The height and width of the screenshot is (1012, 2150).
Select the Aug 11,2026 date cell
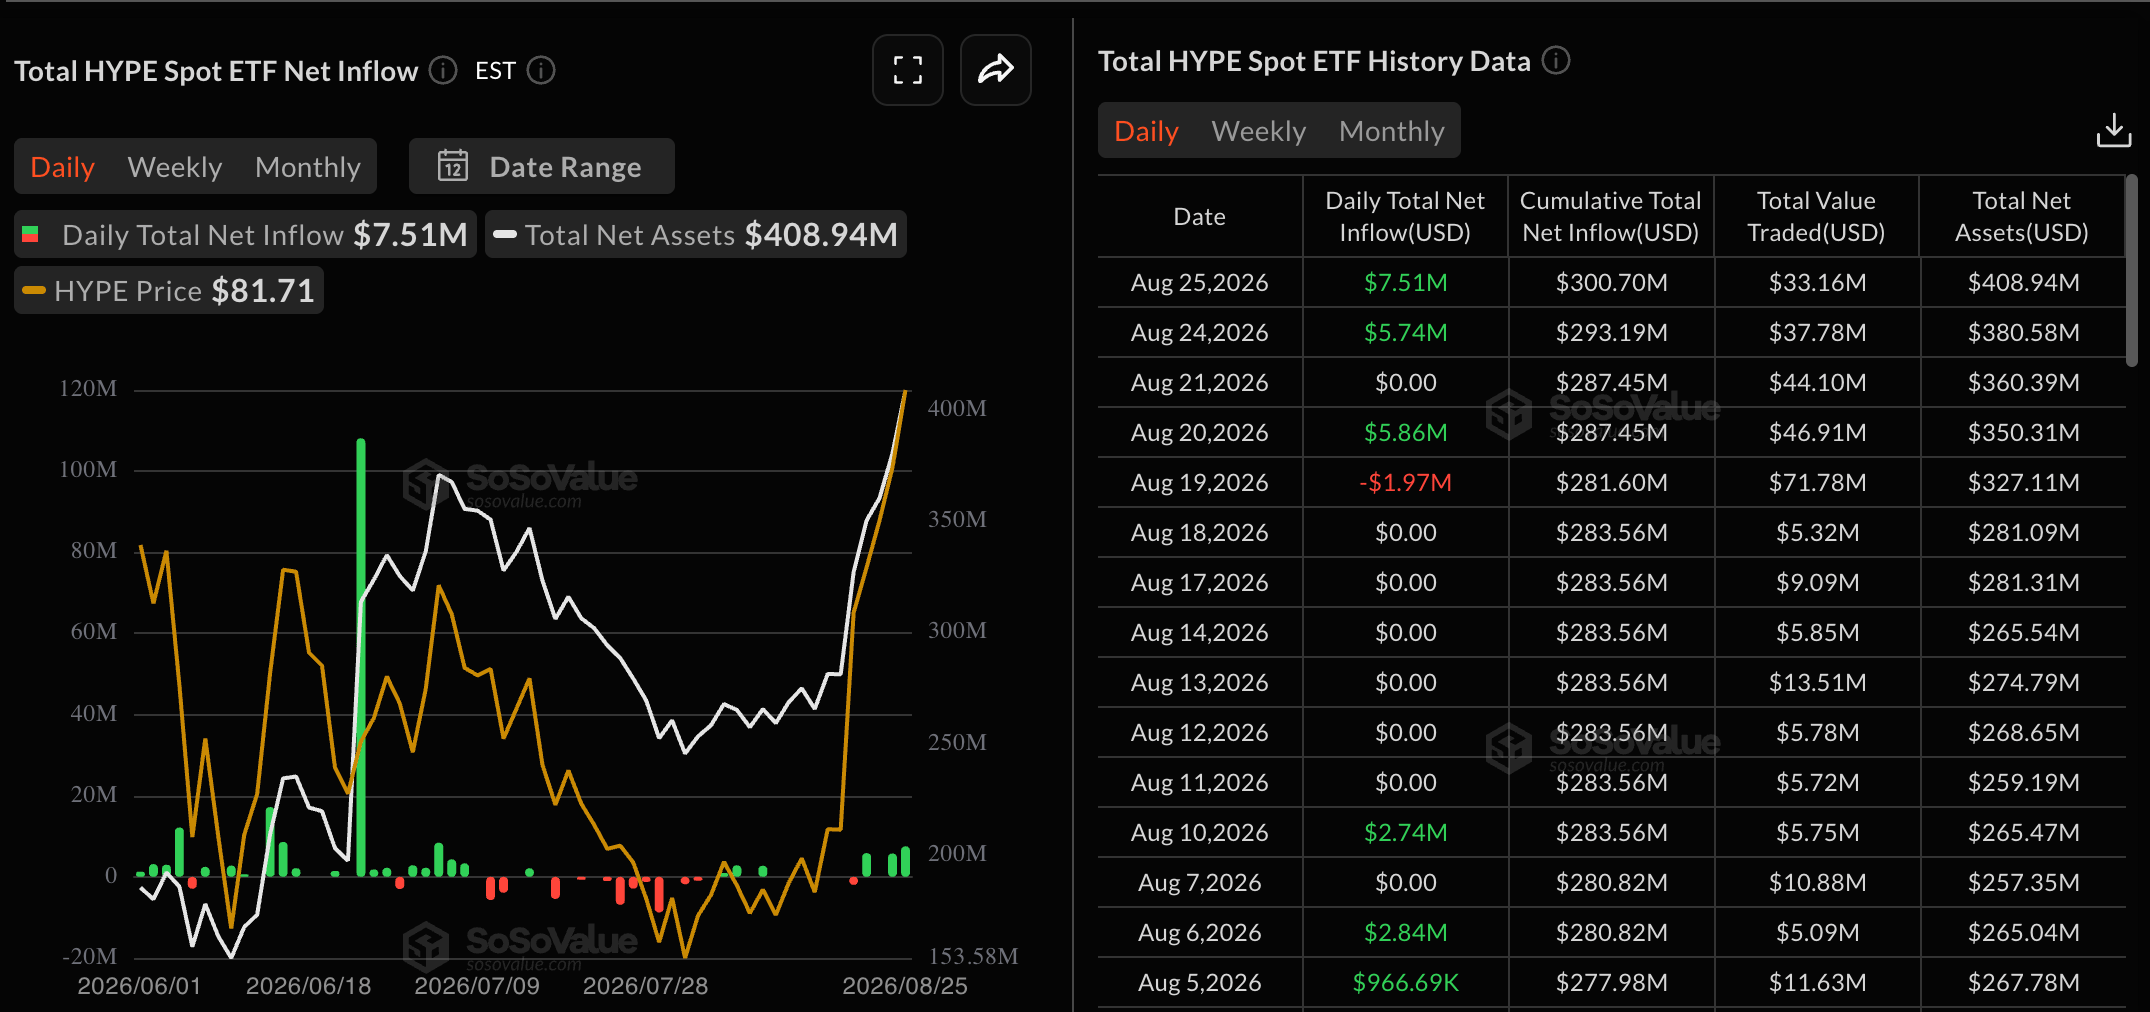1200,782
